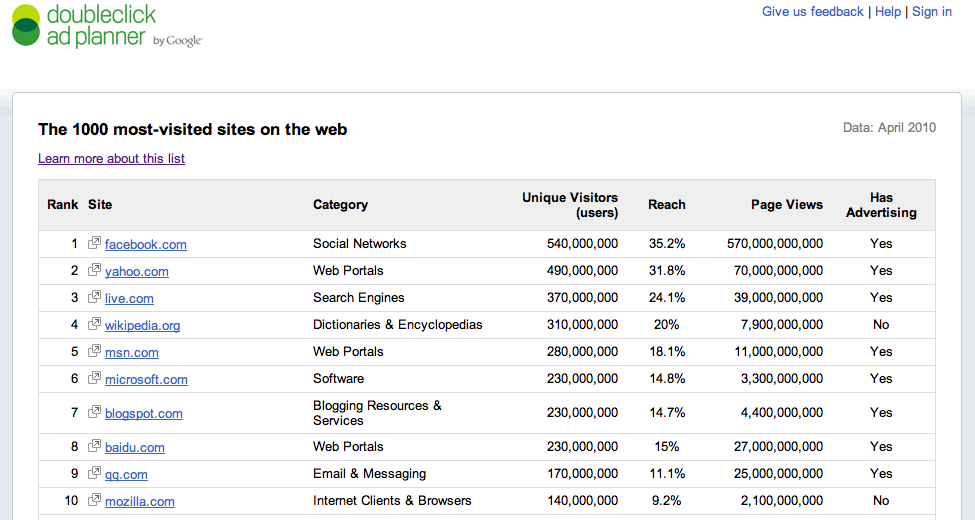This screenshot has height=520, width=975.
Task: Click the Unique Visitors (users) column header
Action: coord(570,205)
